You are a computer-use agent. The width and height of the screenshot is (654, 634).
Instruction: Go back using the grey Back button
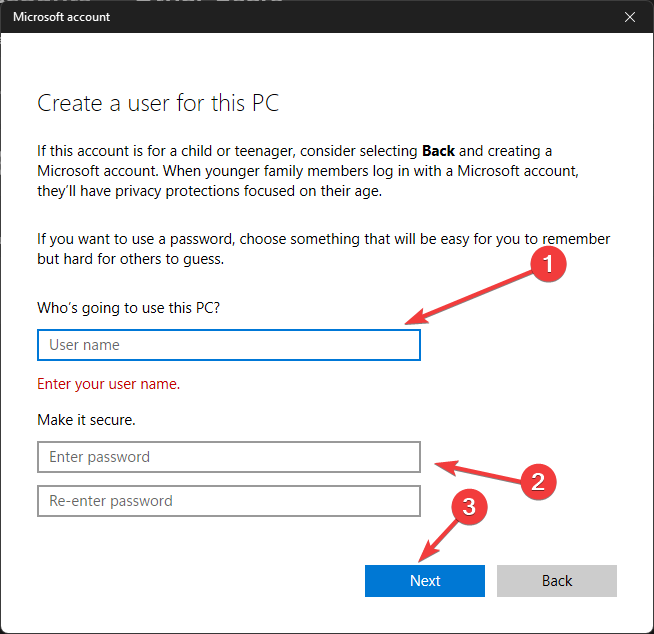(x=556, y=581)
